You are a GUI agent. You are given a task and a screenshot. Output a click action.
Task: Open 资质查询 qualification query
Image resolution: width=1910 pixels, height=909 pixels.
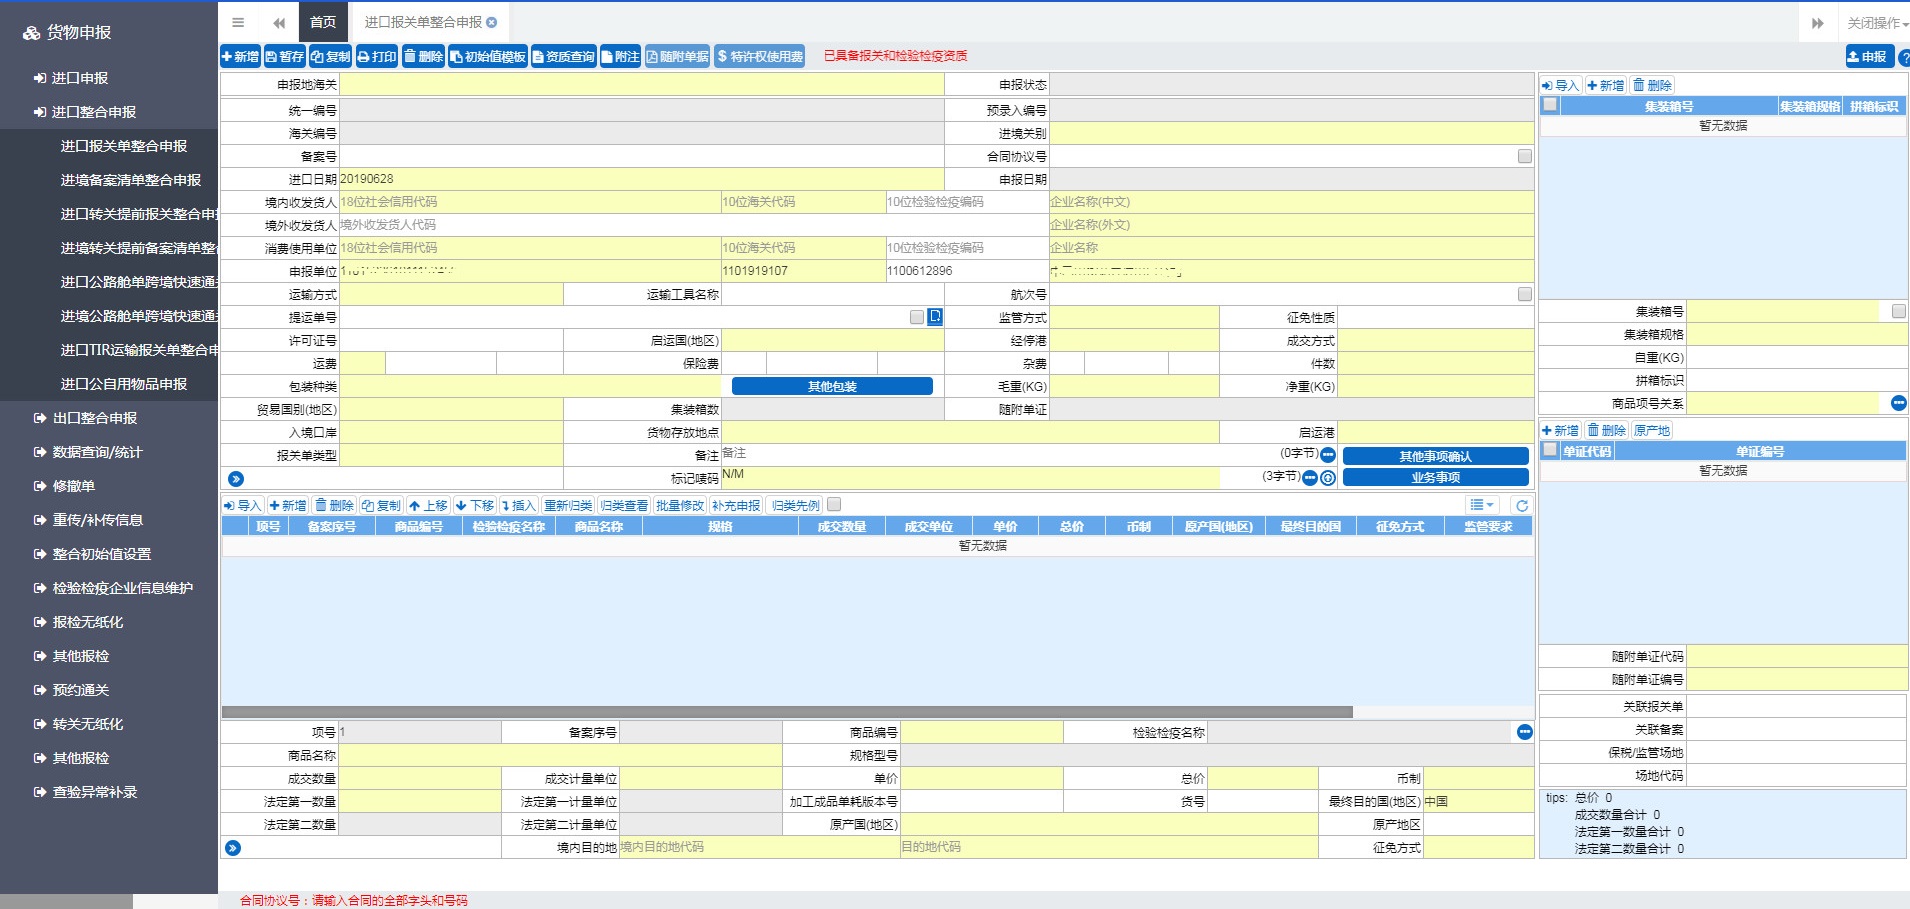tap(563, 56)
